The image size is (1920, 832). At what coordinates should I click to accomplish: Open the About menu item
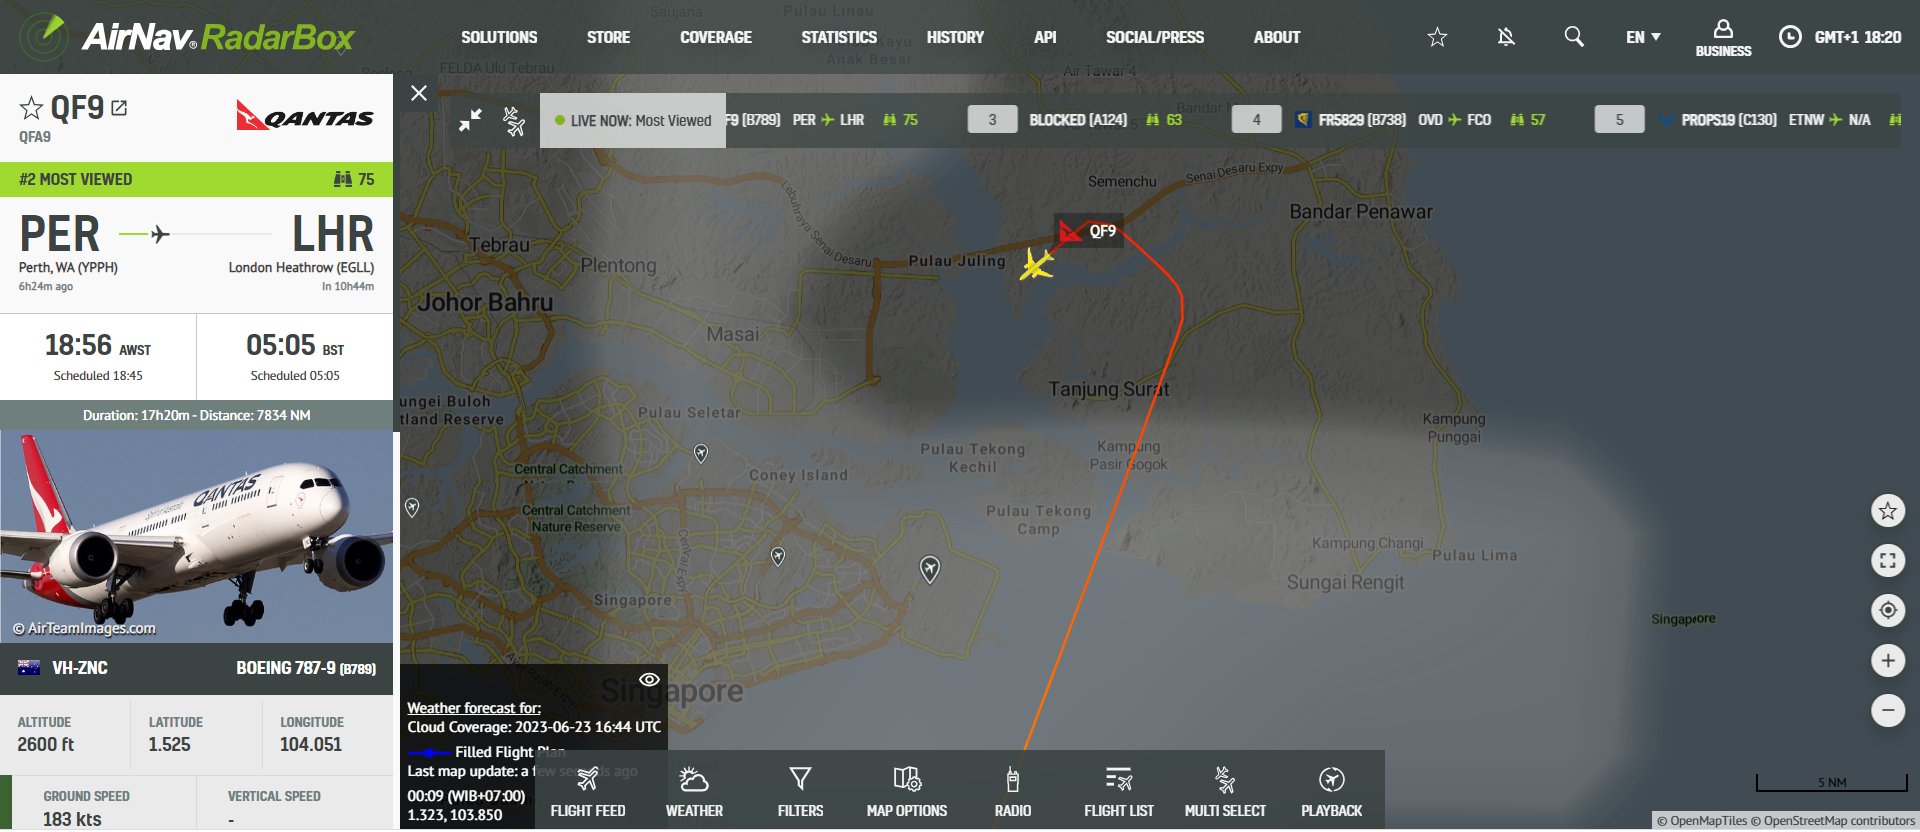(x=1277, y=37)
